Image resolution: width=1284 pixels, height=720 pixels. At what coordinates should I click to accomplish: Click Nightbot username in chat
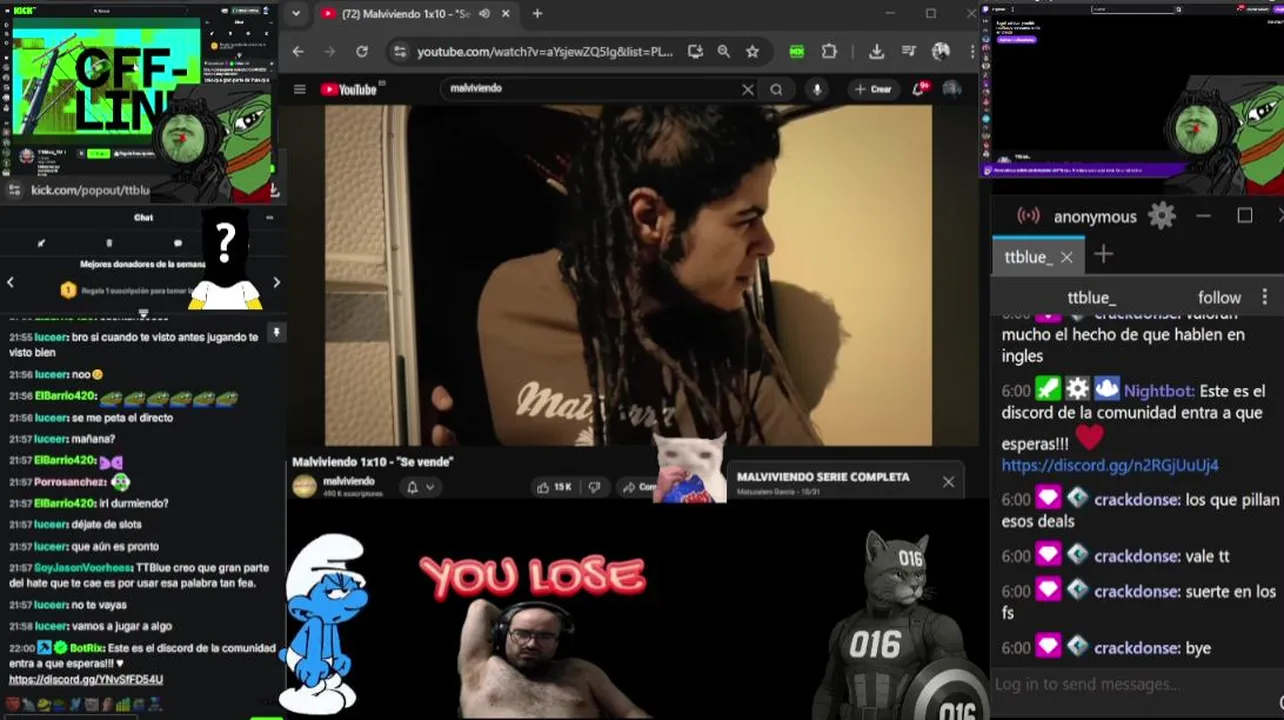pos(1158,391)
